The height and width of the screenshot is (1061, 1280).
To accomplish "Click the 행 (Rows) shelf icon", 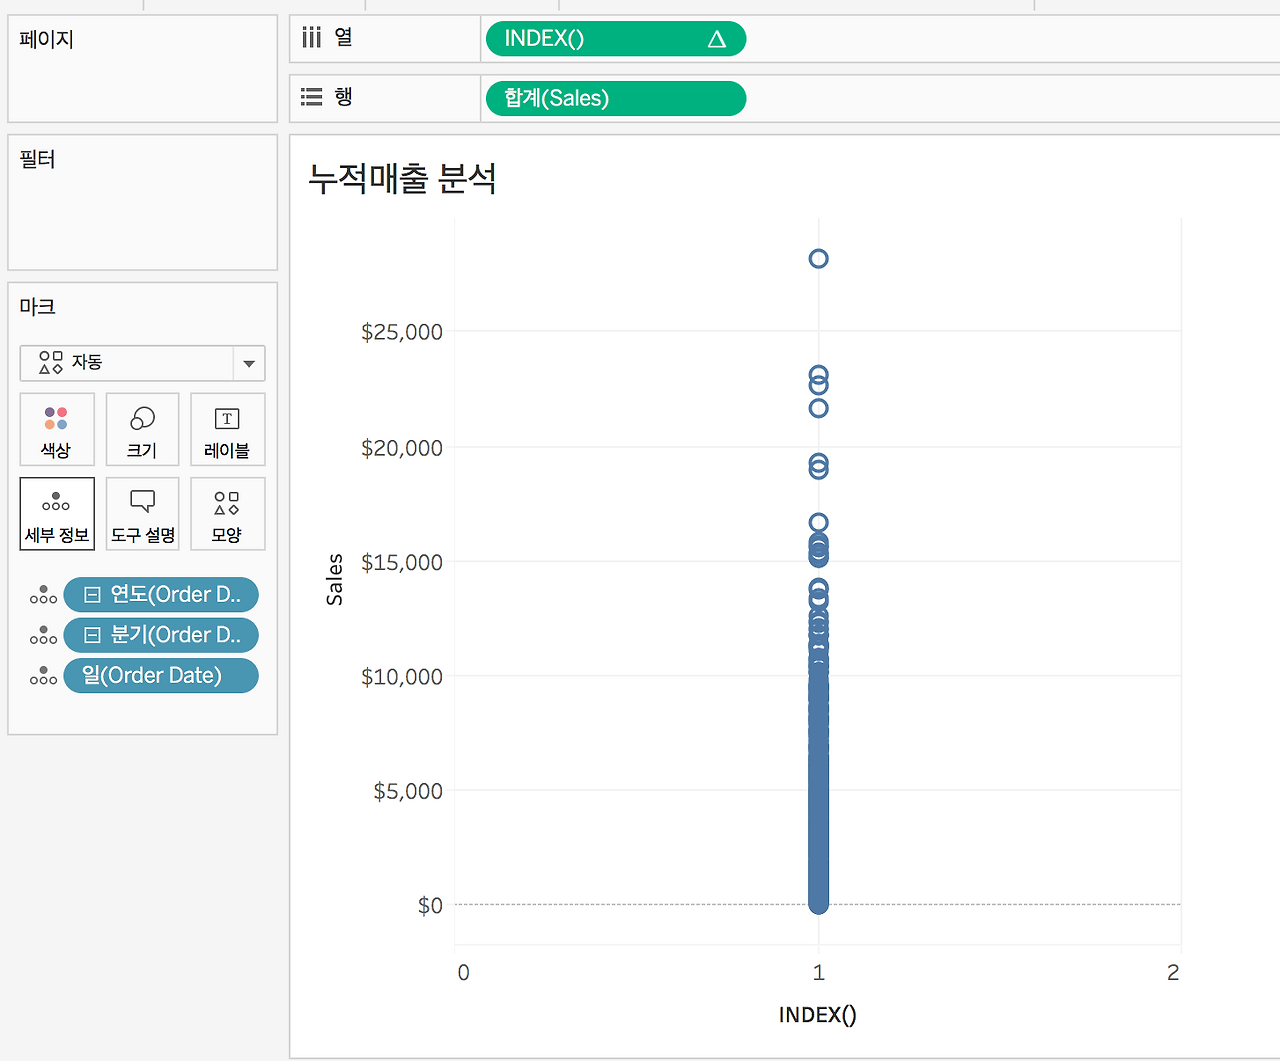I will 312,97.
